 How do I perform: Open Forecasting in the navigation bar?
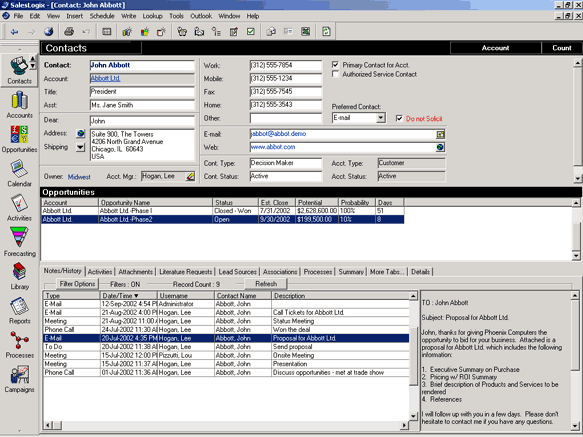19,242
